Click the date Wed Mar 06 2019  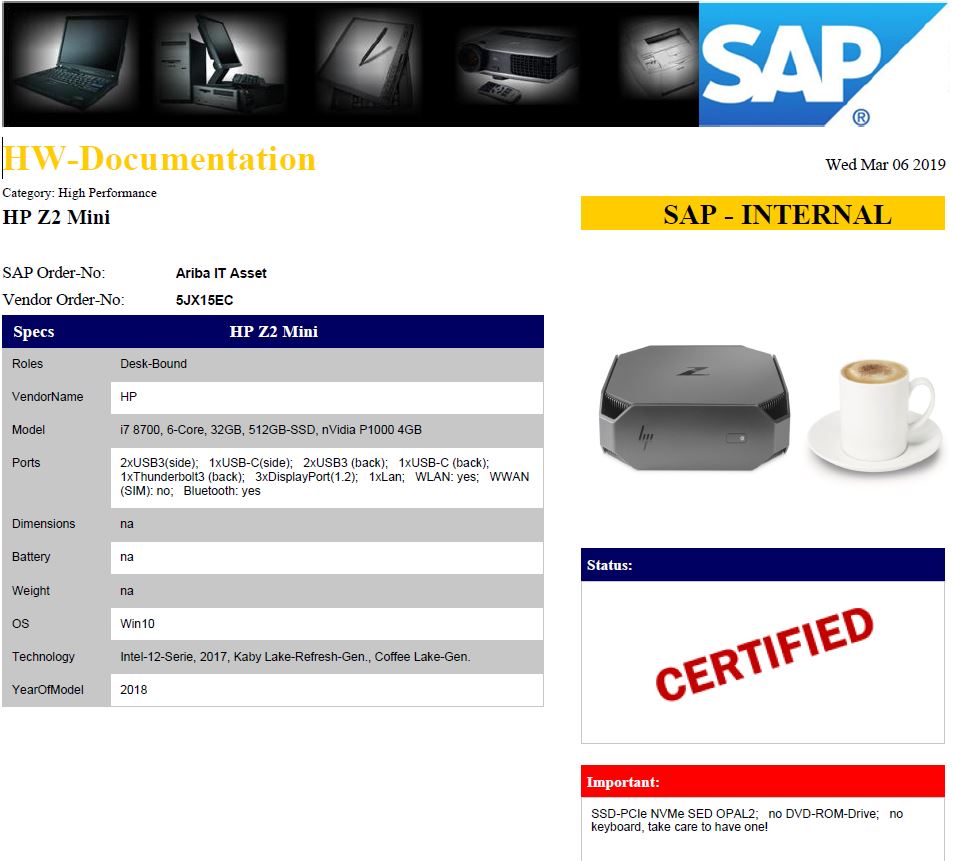885,164
